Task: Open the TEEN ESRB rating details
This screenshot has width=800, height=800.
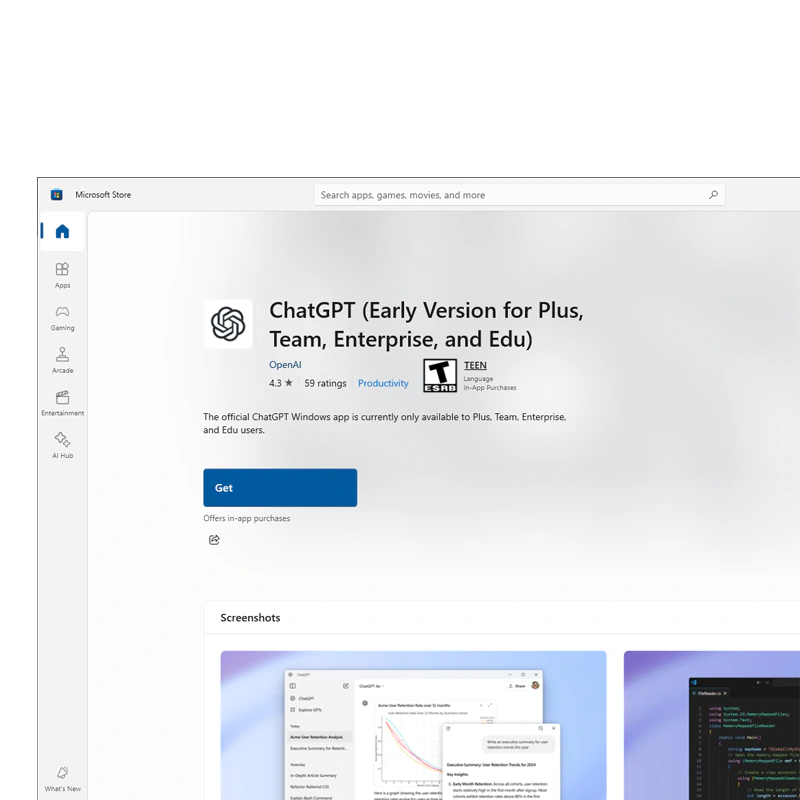Action: 474,365
